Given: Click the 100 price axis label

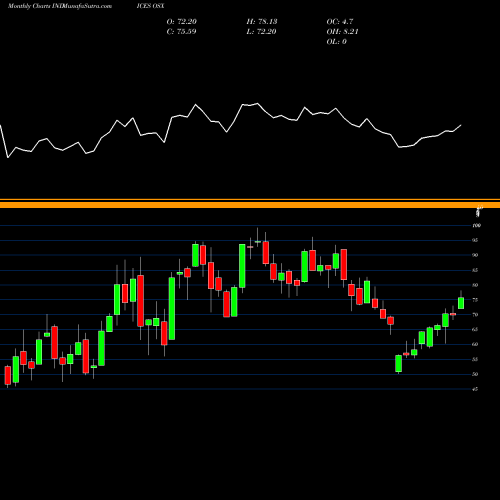Looking at the screenshot, I should [477, 225].
